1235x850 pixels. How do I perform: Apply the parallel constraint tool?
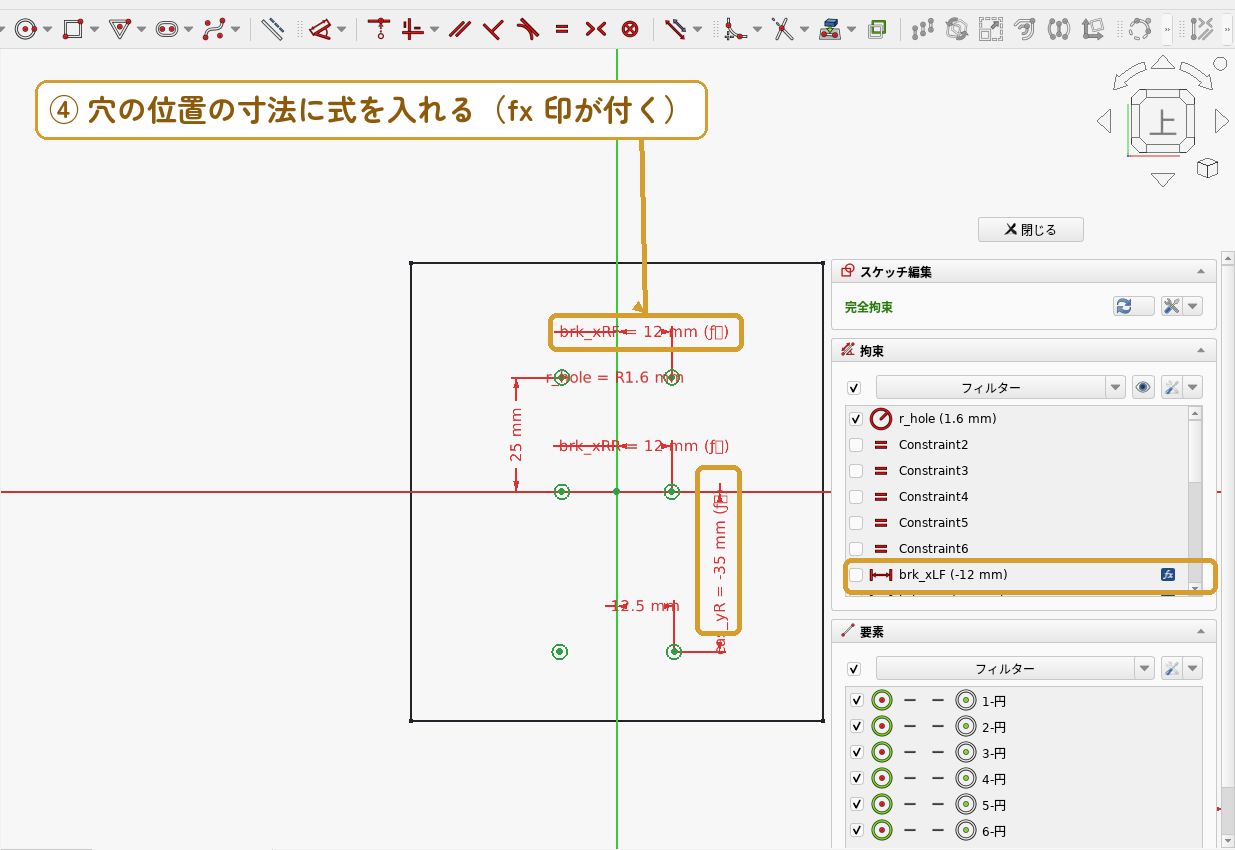459,29
